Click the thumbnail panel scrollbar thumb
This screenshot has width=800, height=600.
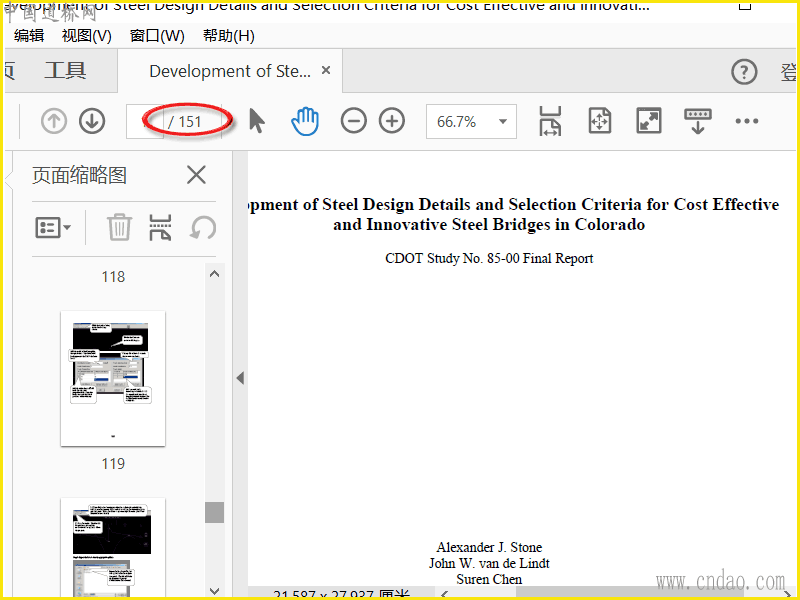pyautogui.click(x=214, y=512)
